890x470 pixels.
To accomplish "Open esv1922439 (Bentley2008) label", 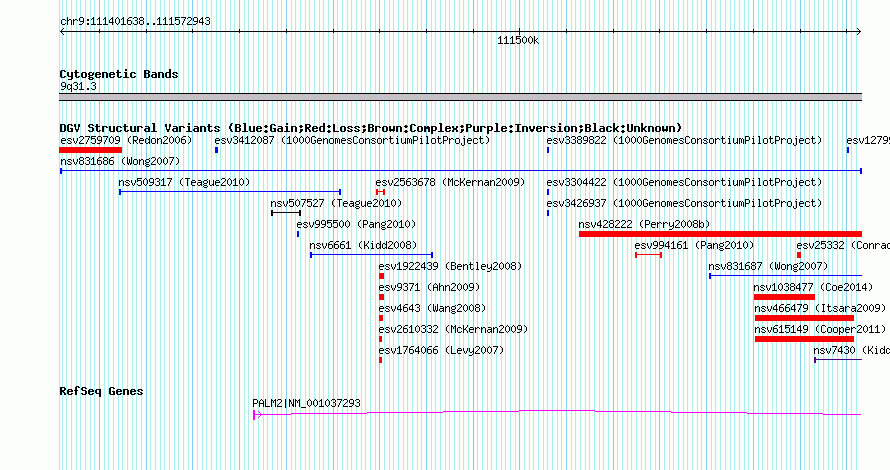I will point(450,266).
